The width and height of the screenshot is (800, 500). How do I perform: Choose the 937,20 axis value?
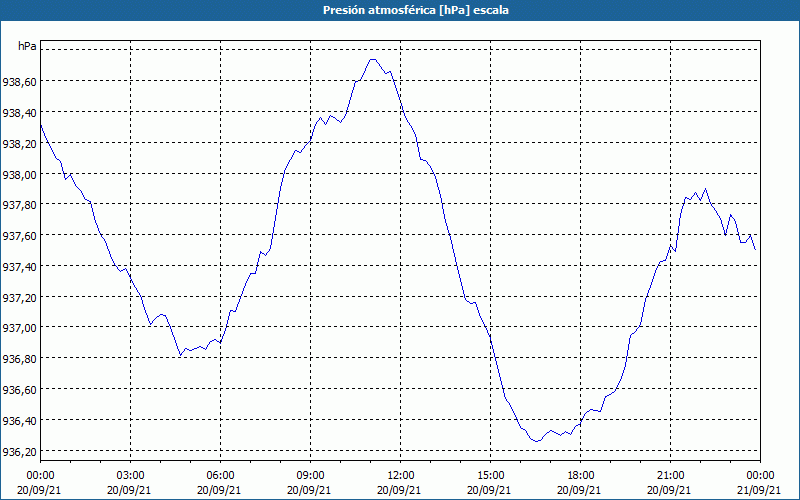point(19,297)
